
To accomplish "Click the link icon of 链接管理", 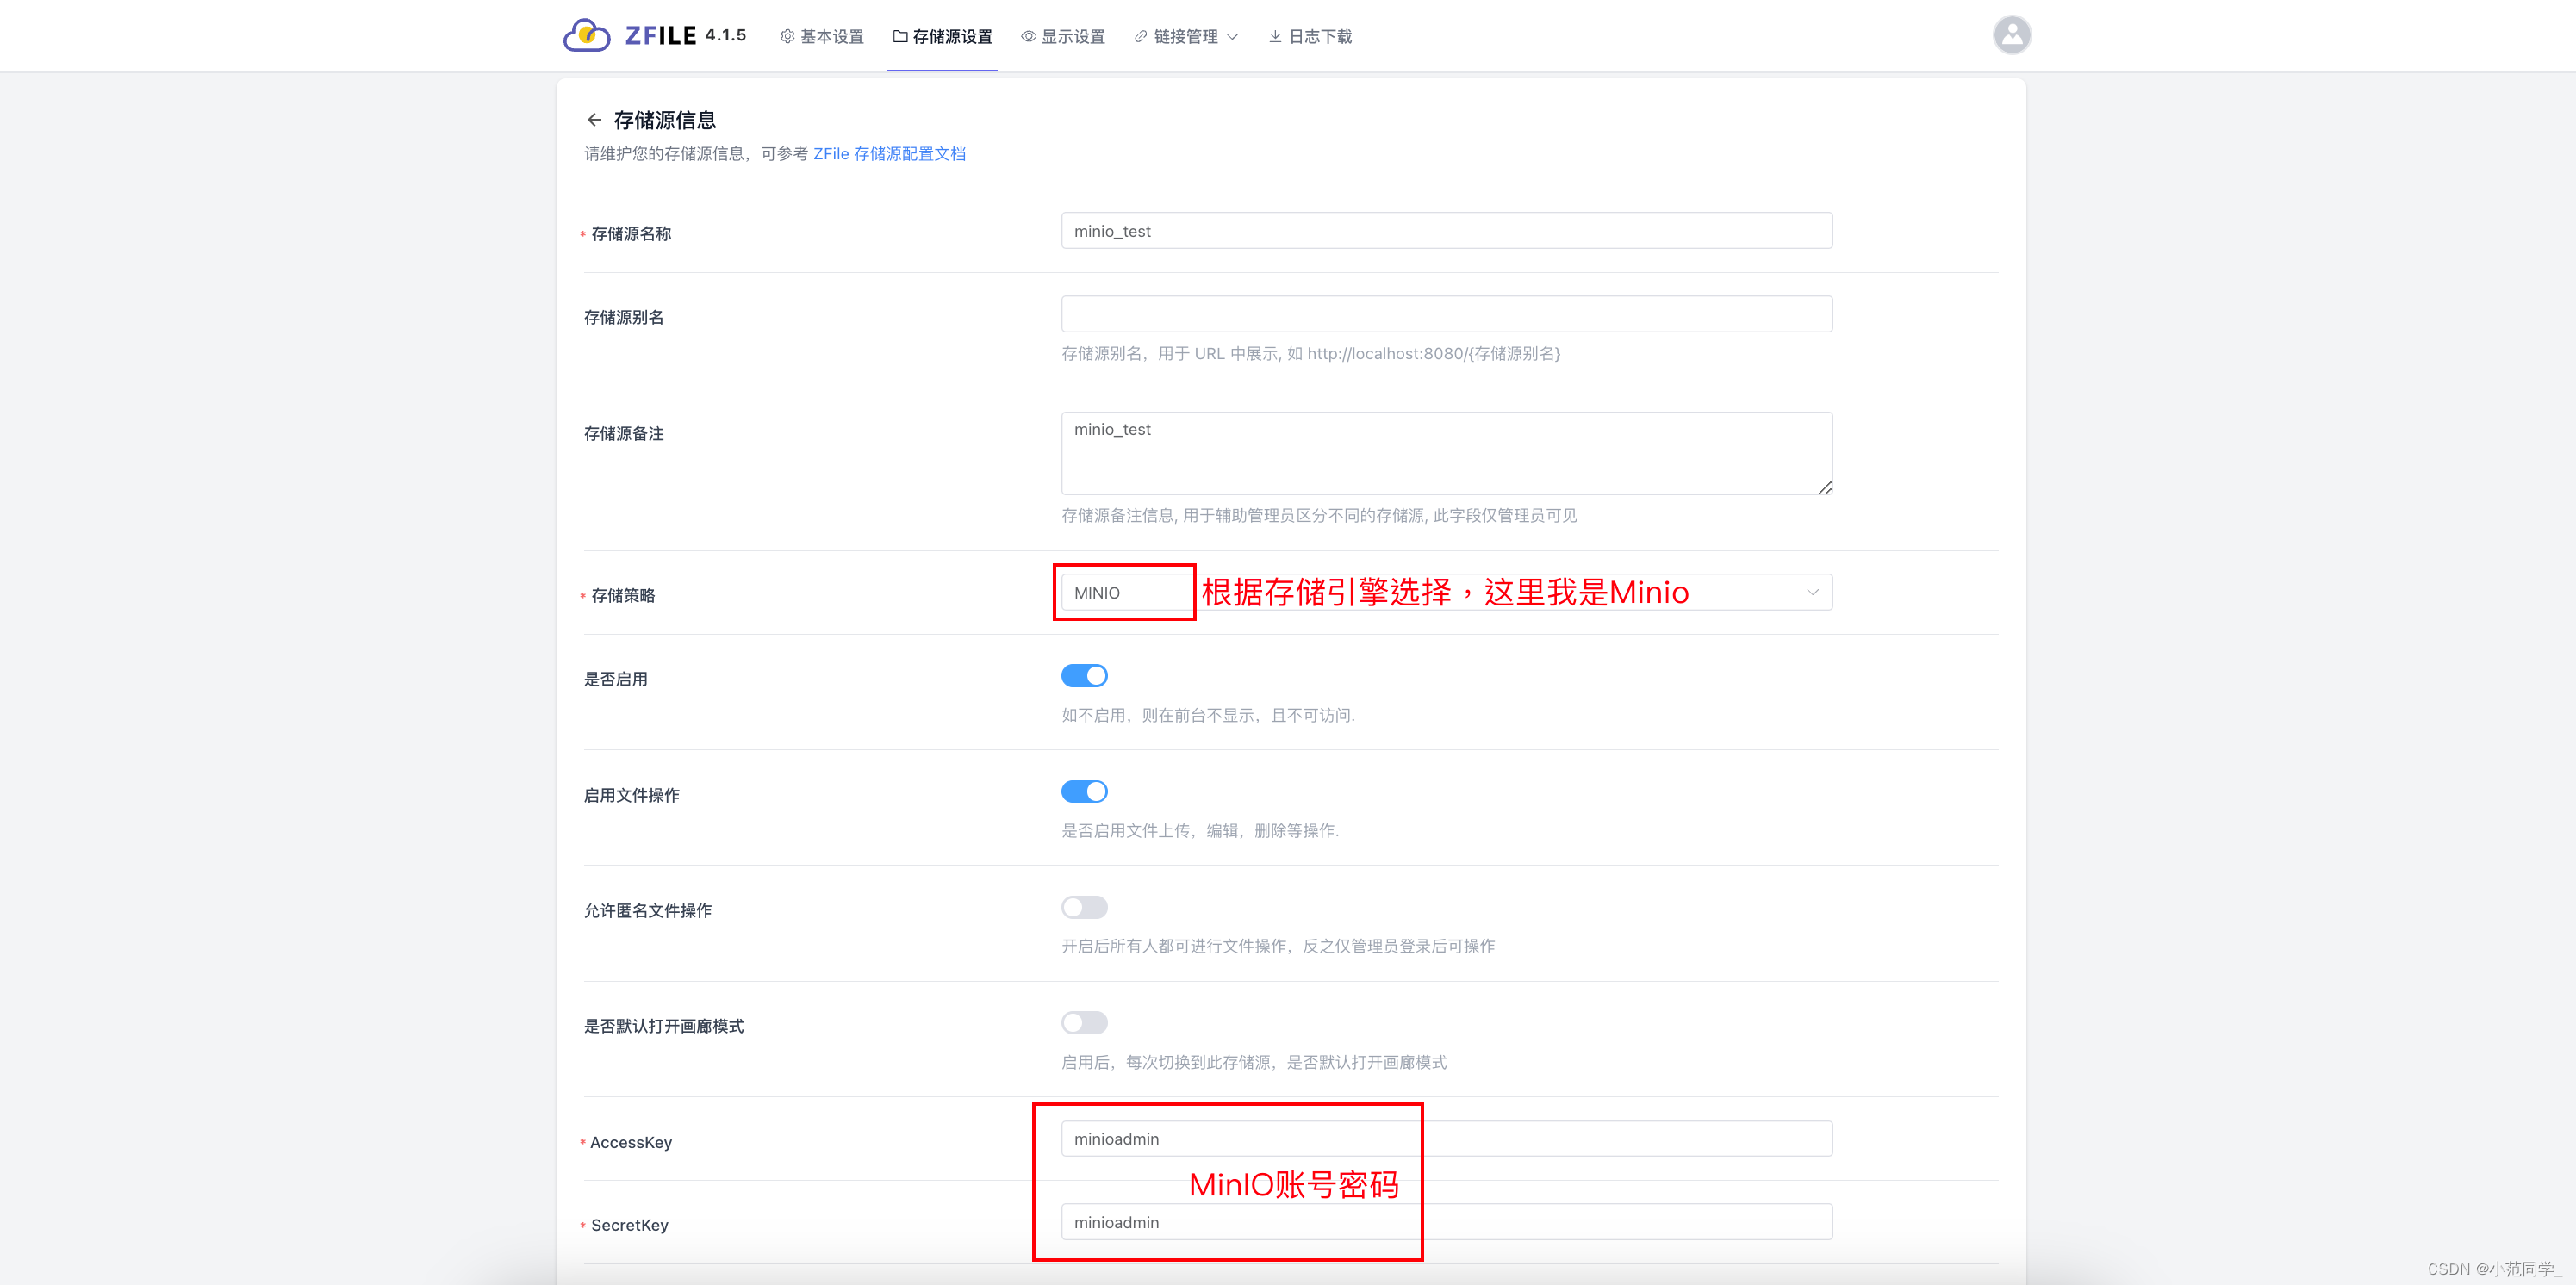I will 1141,37.
